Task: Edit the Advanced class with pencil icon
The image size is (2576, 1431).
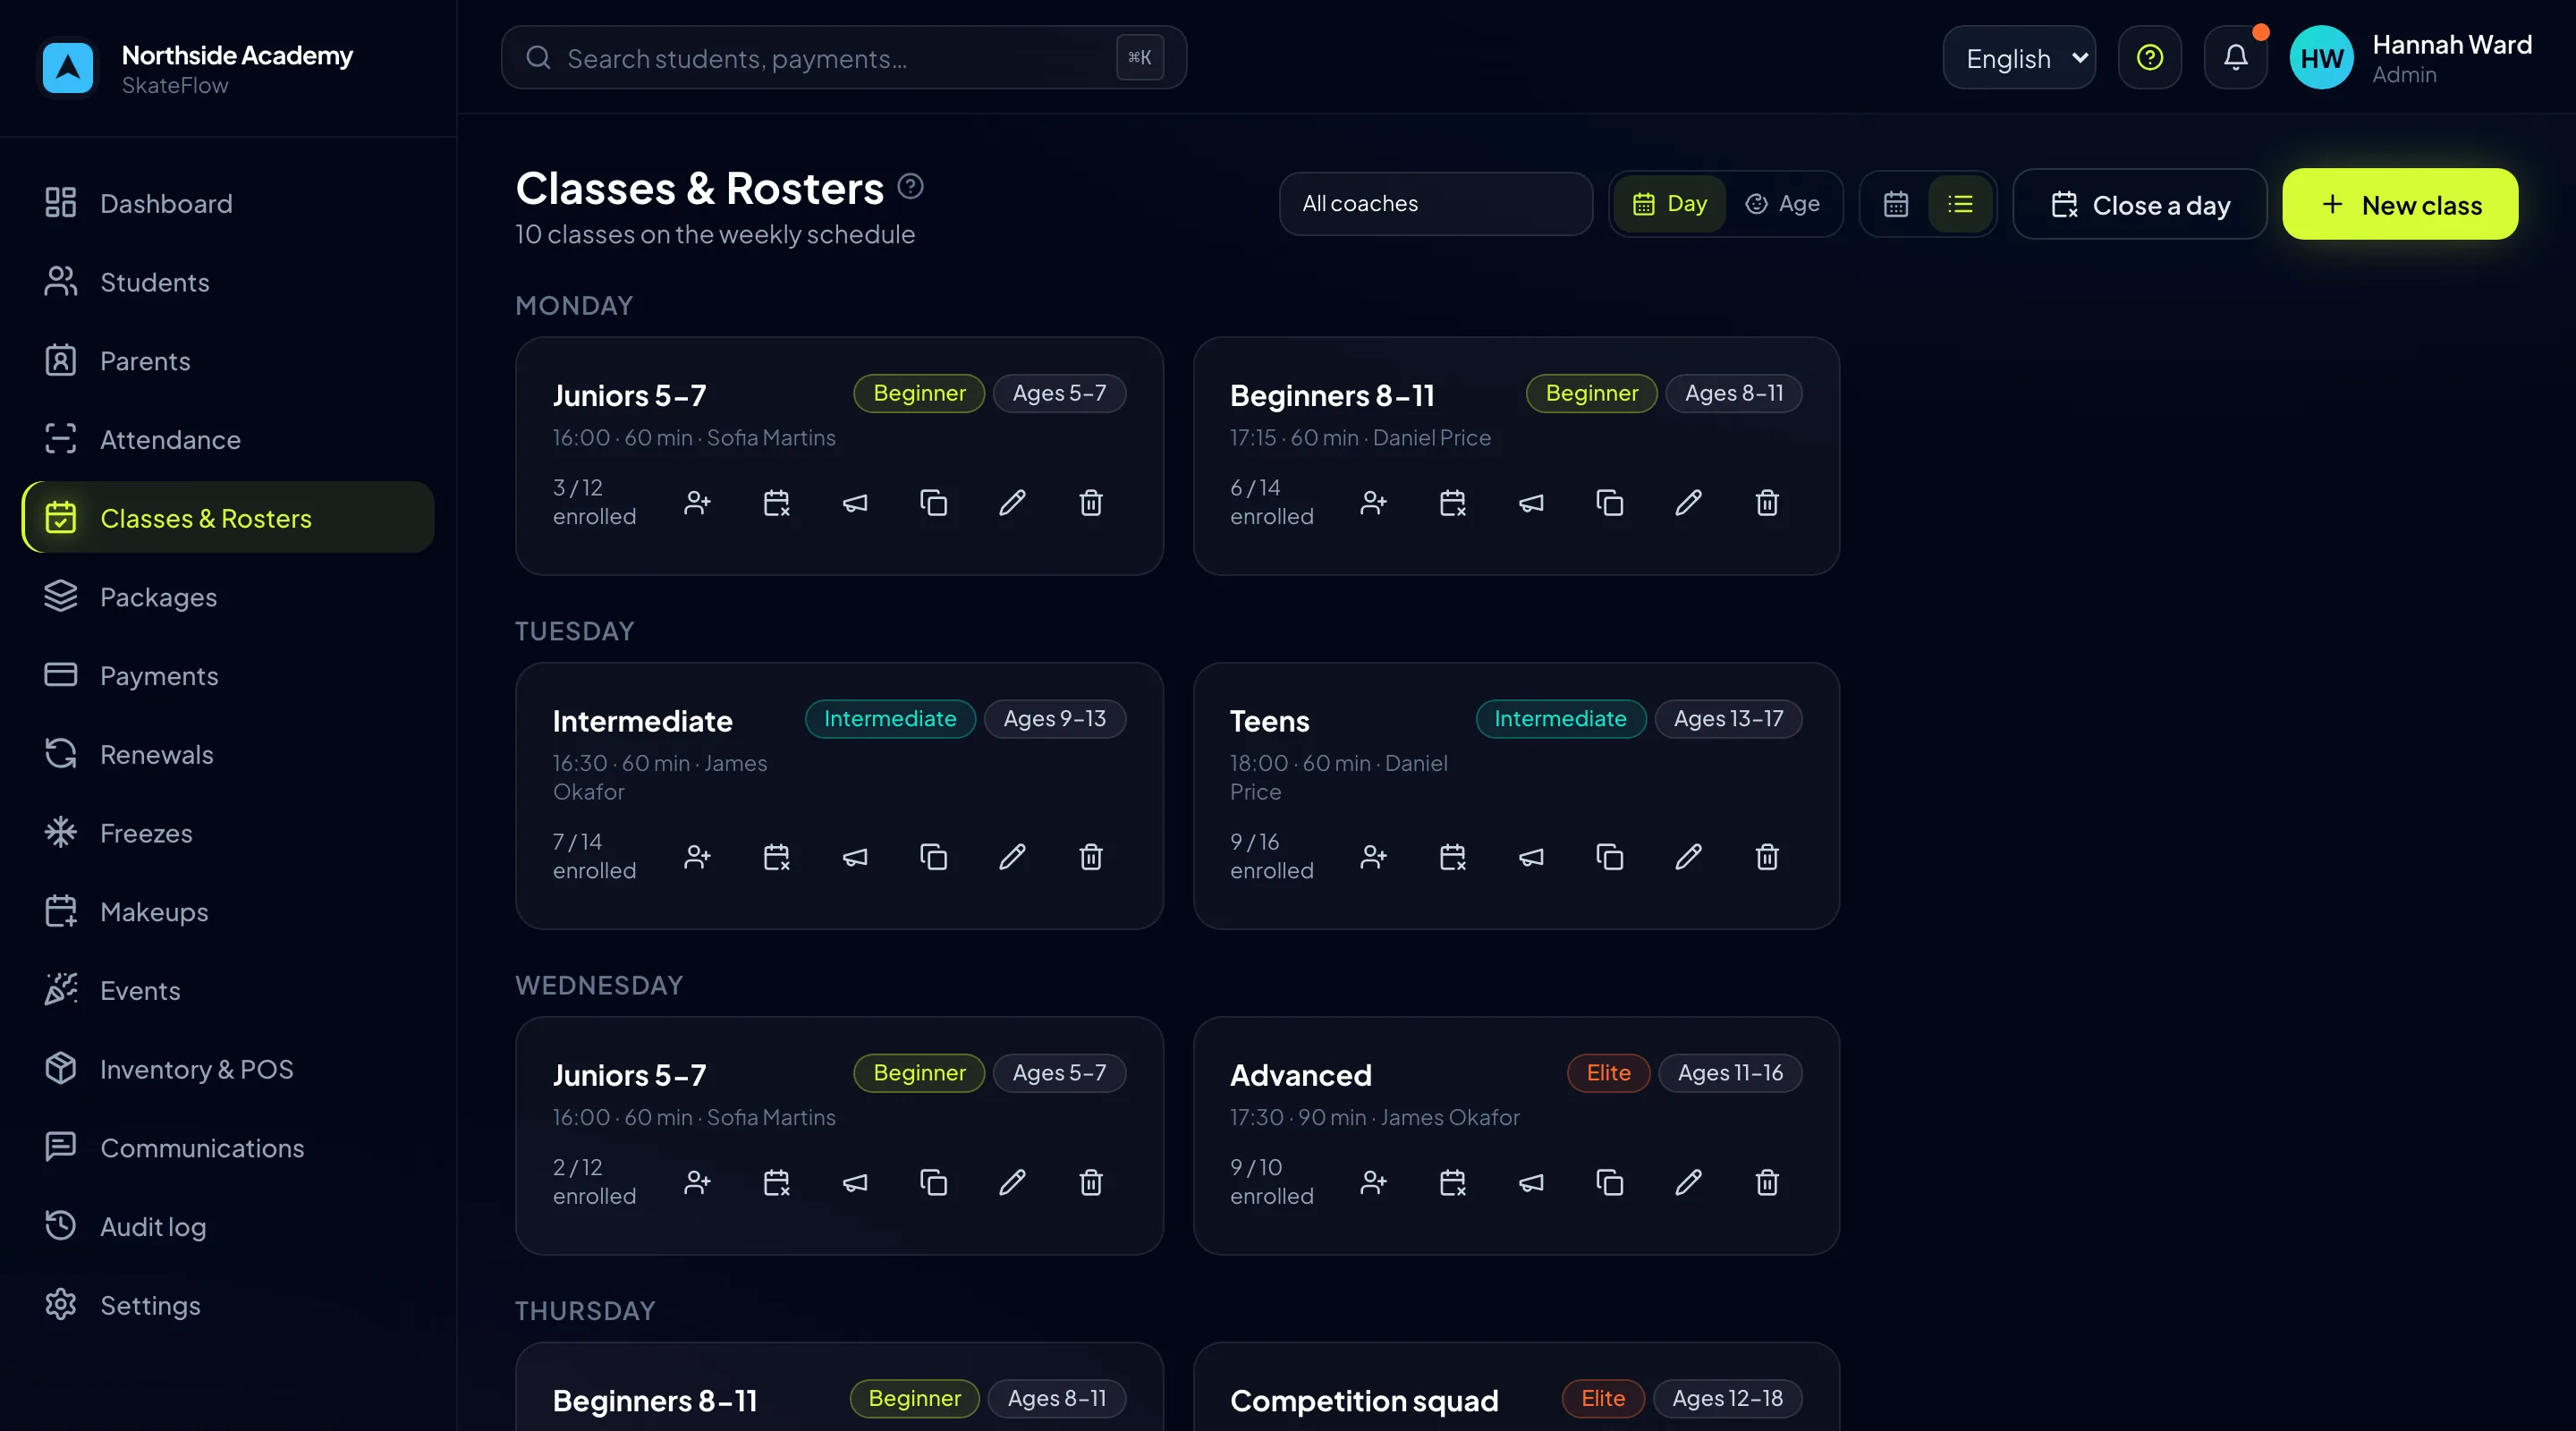Action: coord(1688,1182)
